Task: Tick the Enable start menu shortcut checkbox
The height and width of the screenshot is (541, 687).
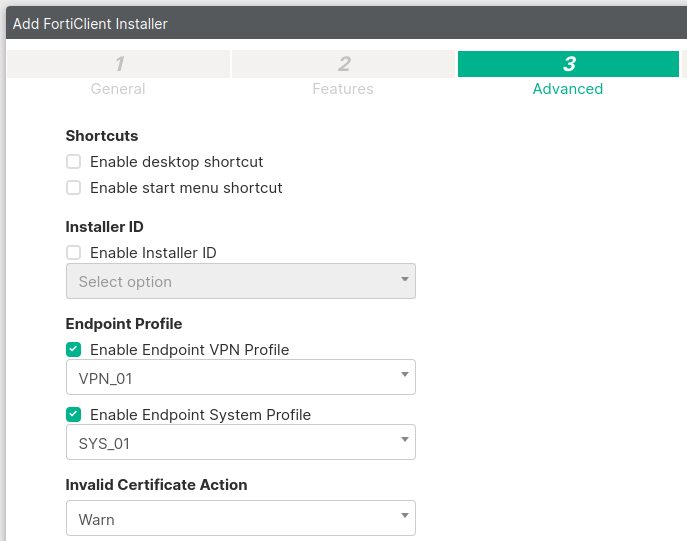Action: [73, 187]
